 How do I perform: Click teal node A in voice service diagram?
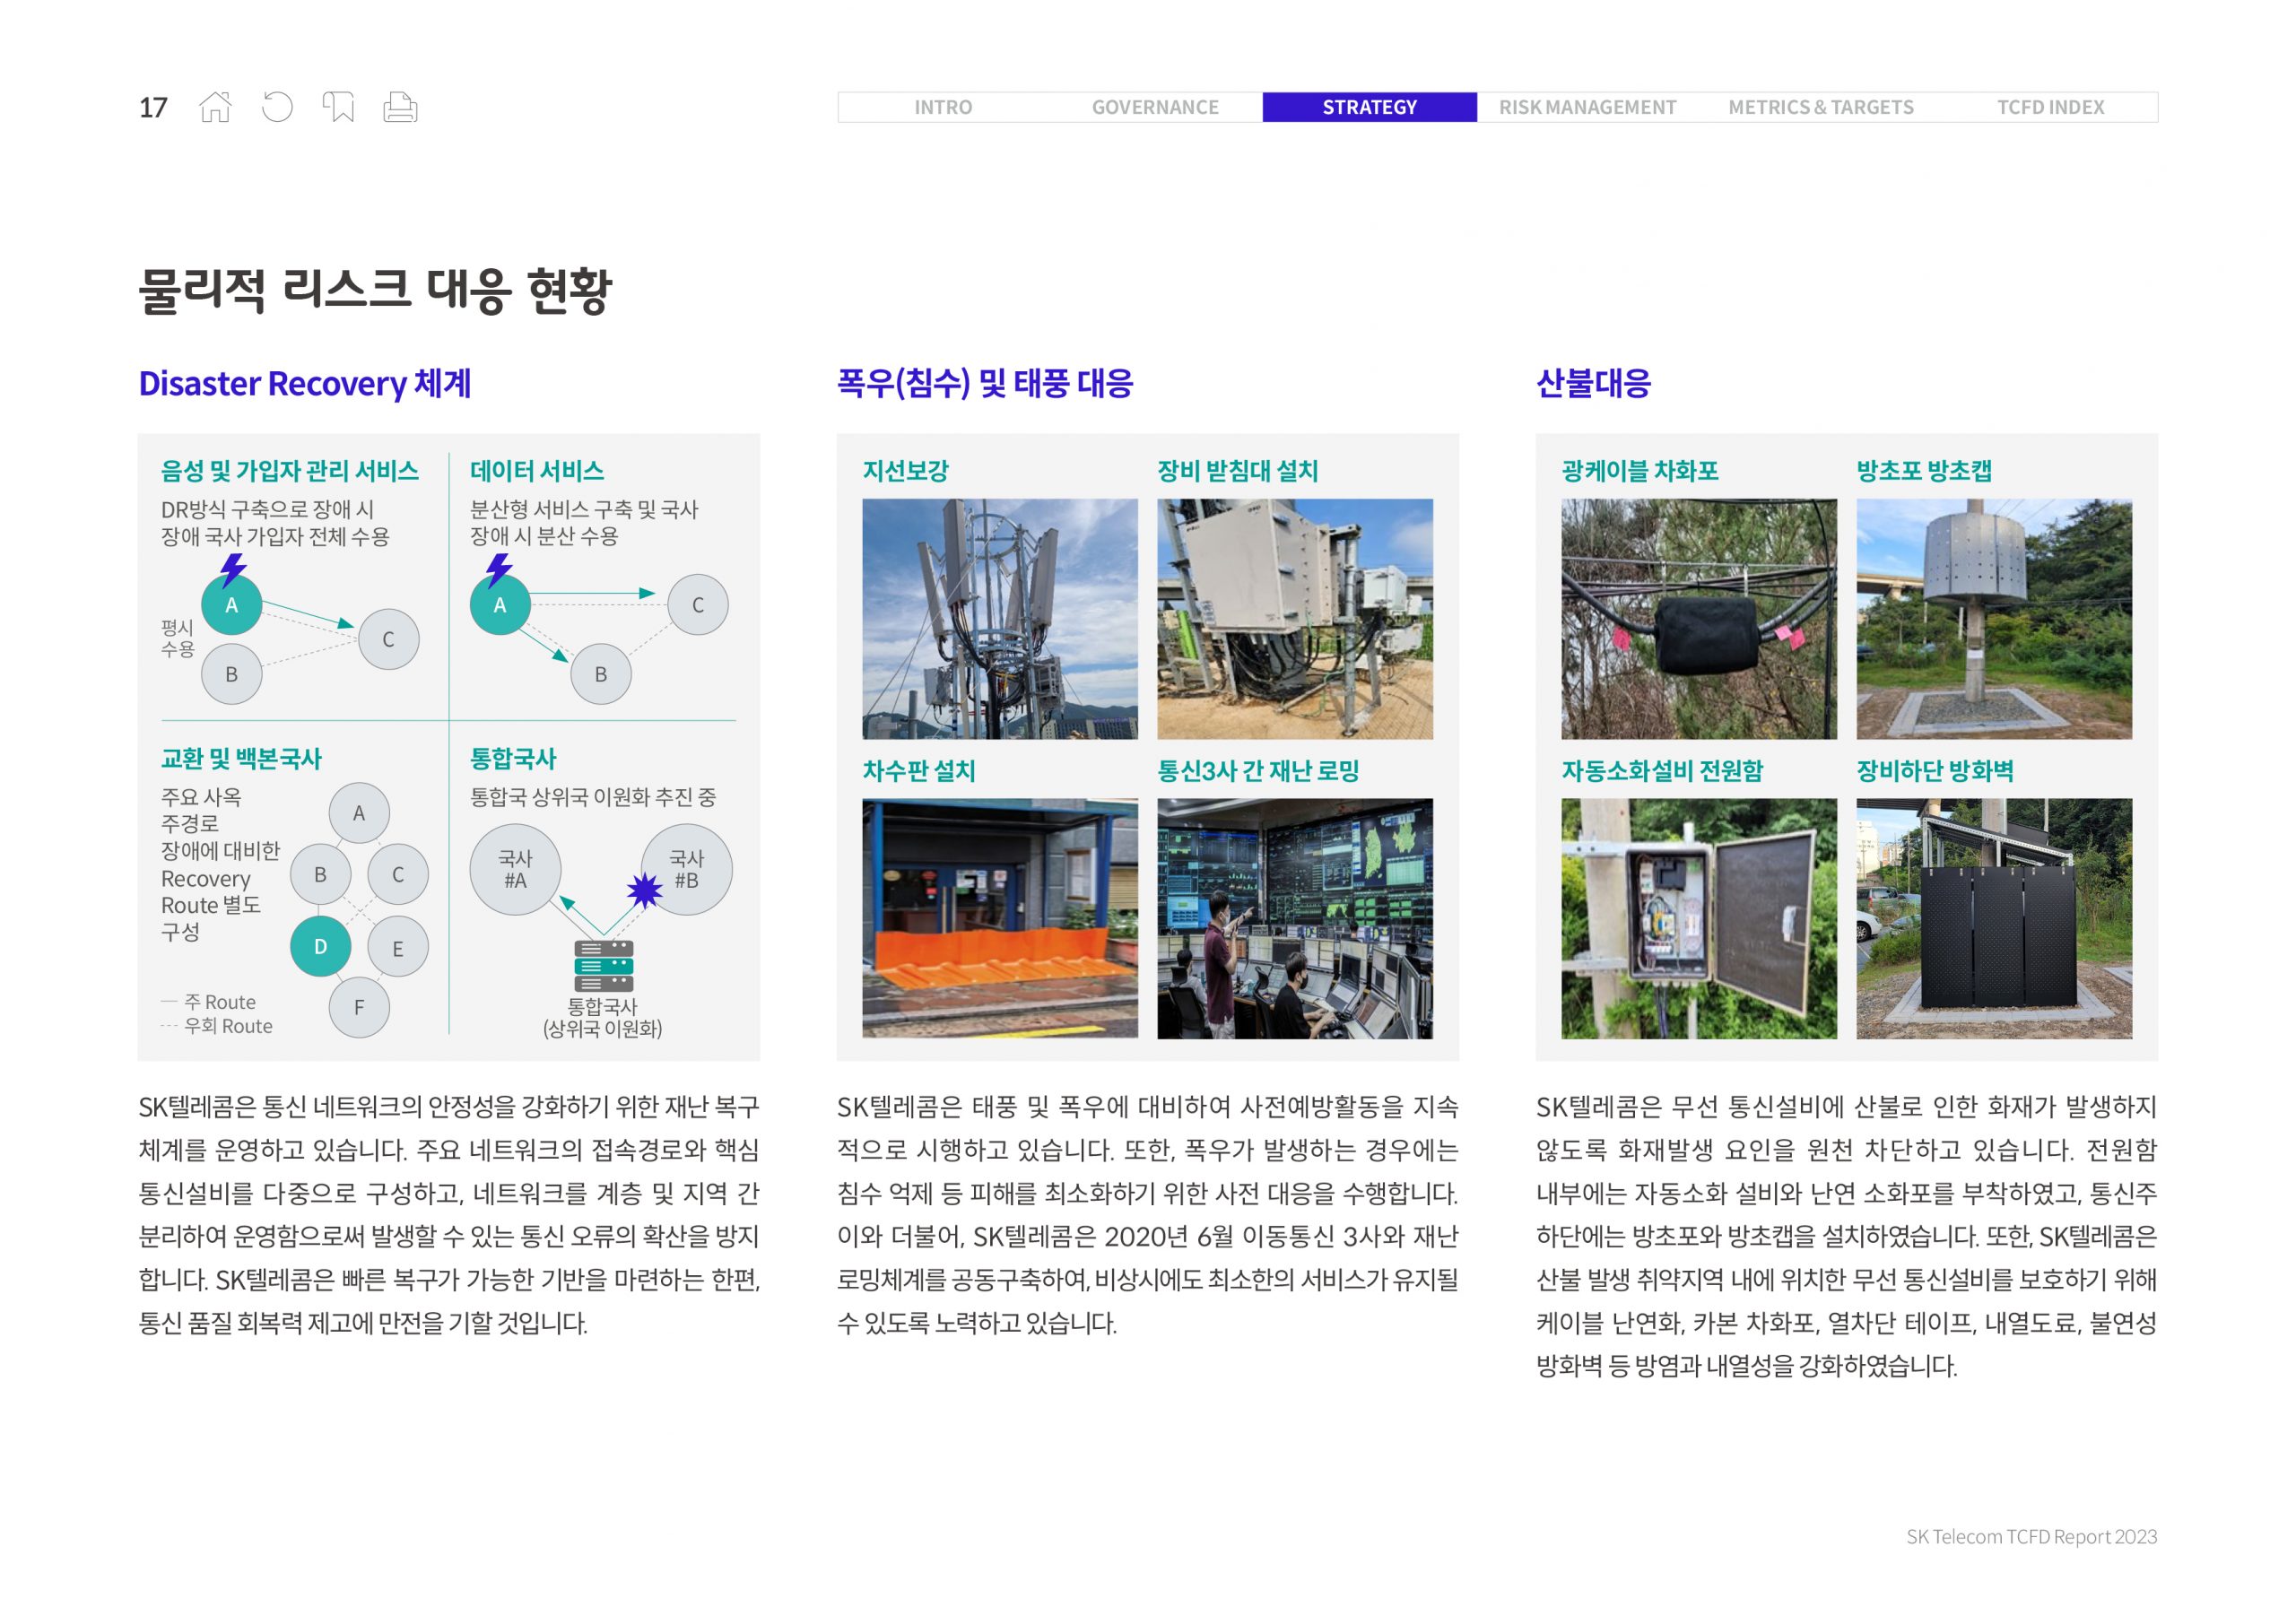tap(231, 605)
